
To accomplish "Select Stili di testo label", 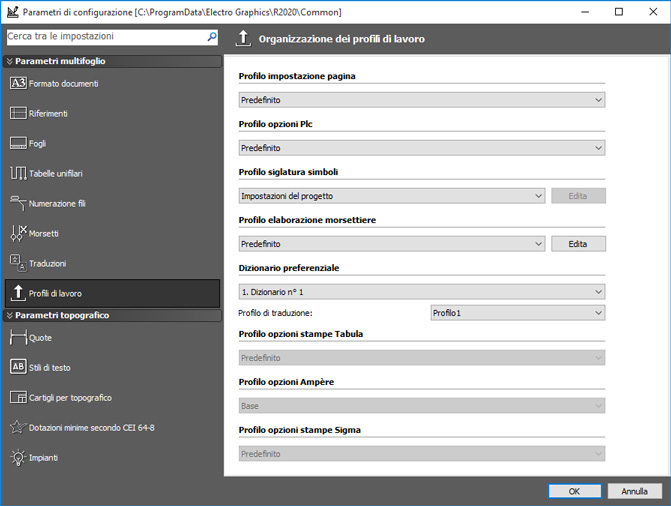I will coord(50,368).
